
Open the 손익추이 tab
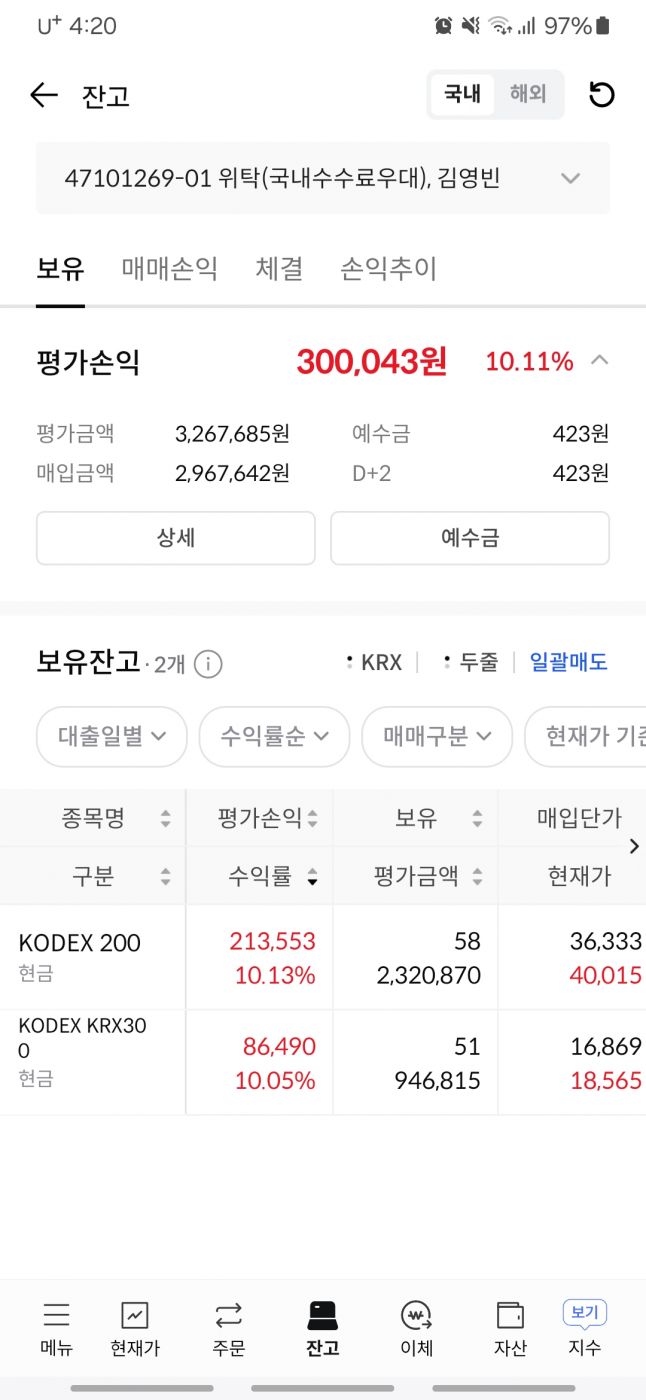click(389, 269)
